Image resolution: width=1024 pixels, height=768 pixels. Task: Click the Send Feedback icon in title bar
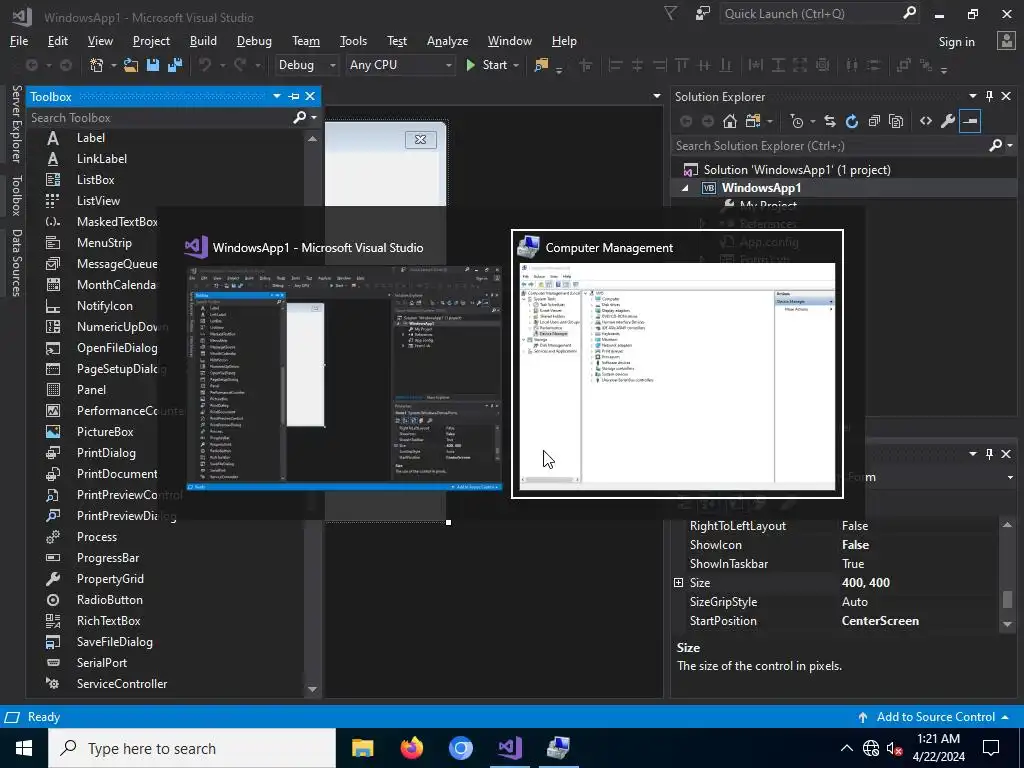tap(702, 13)
